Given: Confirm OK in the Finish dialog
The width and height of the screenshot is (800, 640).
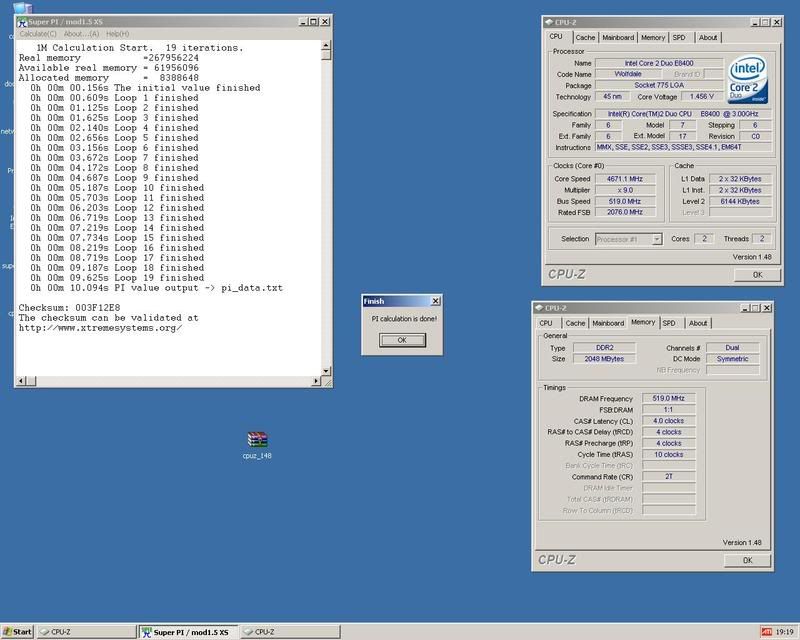Looking at the screenshot, I should (402, 340).
